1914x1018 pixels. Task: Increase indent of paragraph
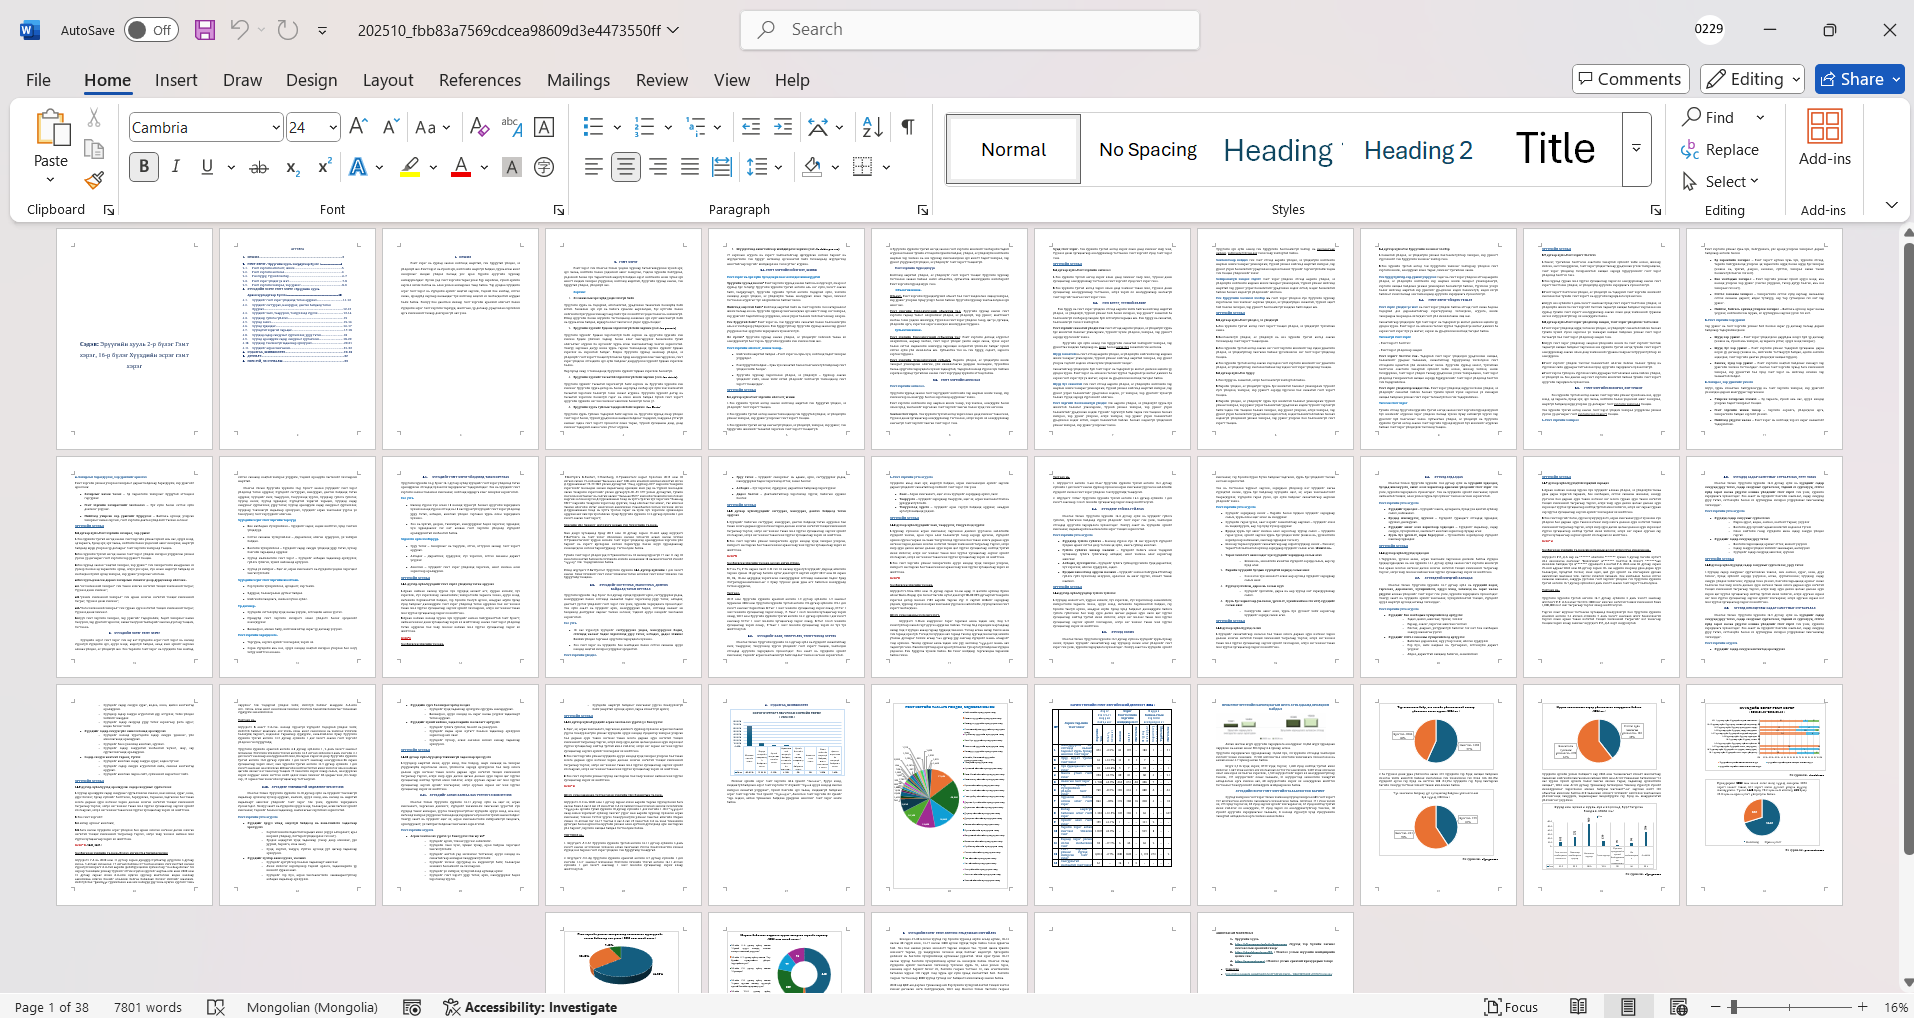pyautogui.click(x=783, y=127)
